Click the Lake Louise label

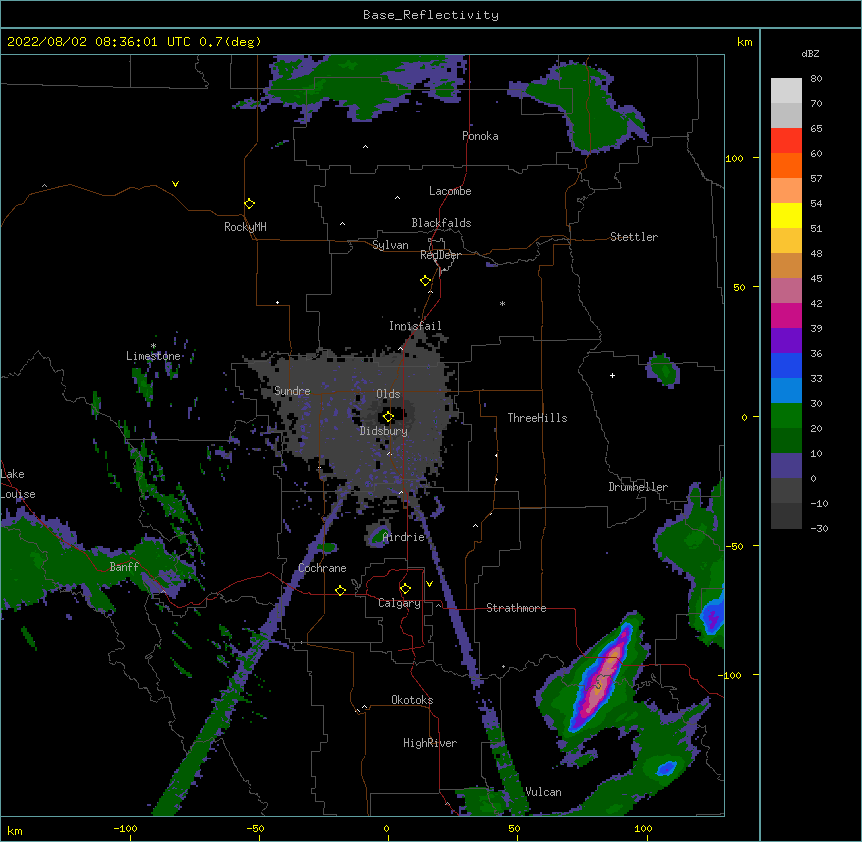point(18,484)
